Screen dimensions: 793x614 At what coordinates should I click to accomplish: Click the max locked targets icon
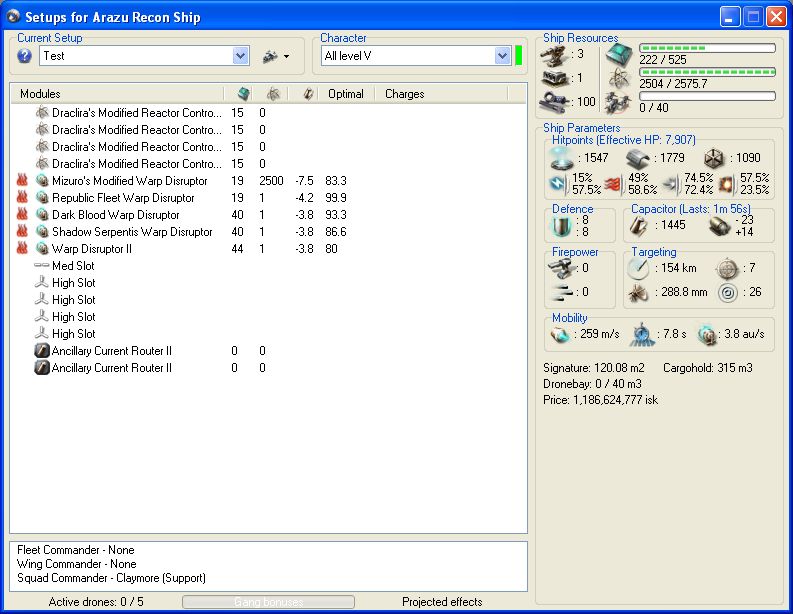tap(727, 268)
